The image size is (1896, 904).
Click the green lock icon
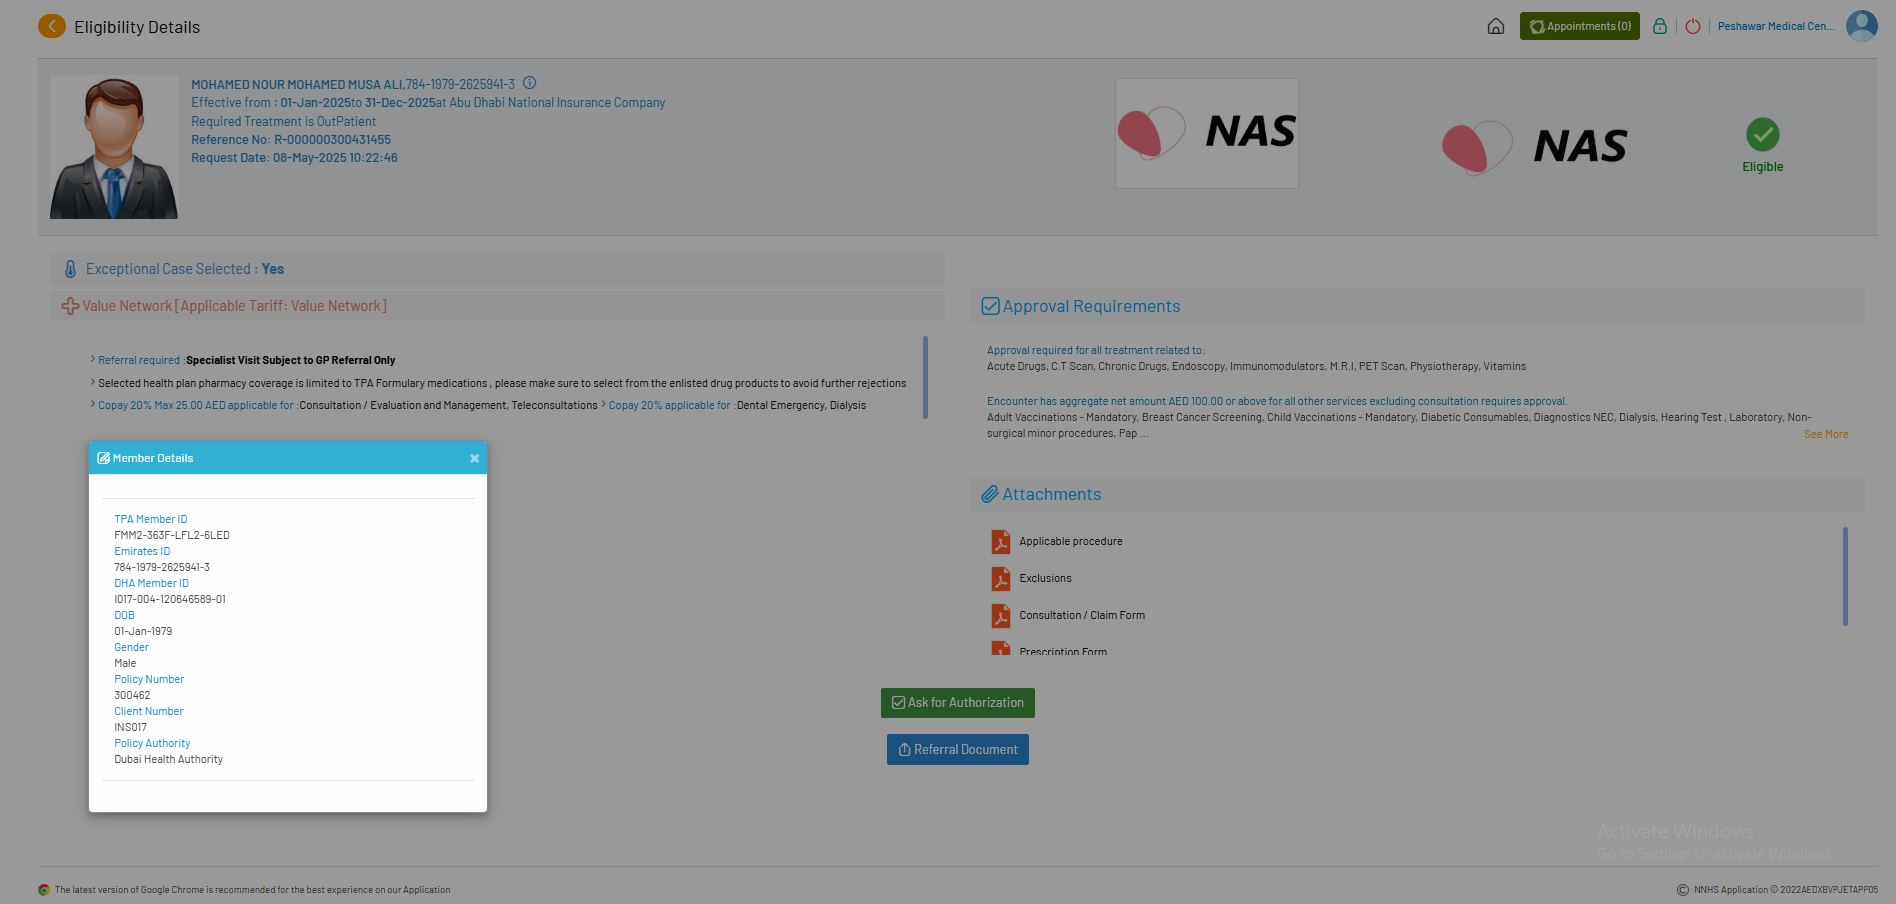pos(1659,27)
